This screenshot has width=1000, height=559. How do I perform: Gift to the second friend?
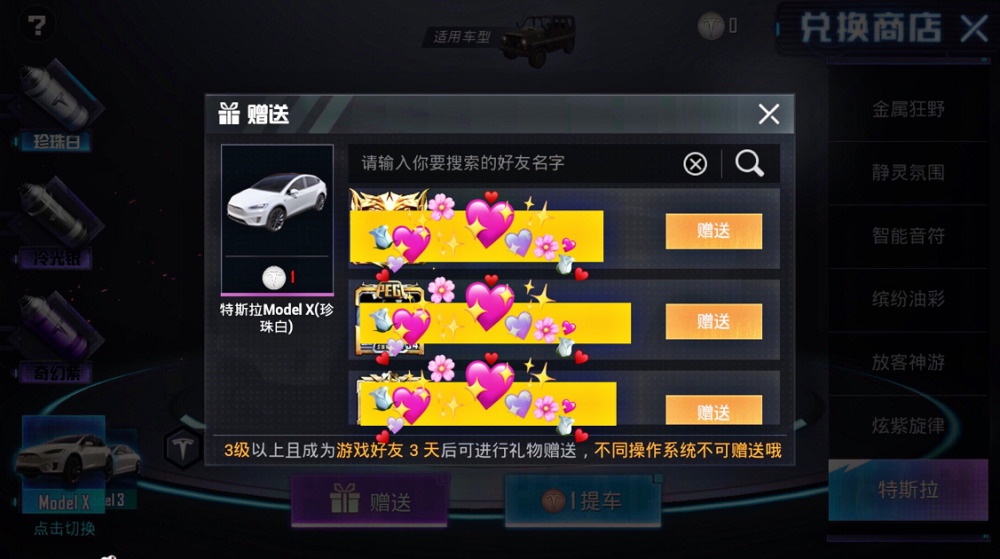point(714,321)
